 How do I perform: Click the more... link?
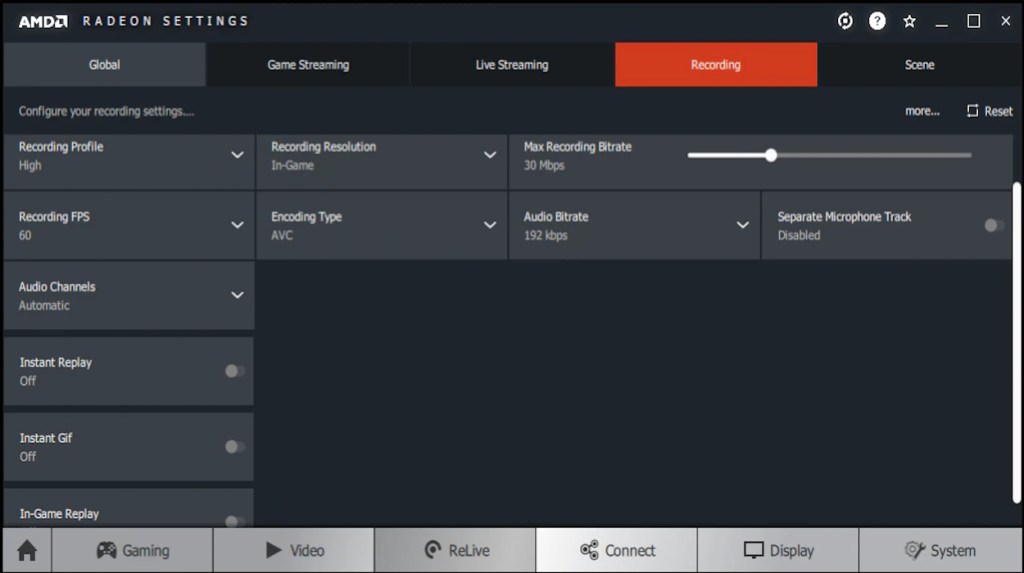[x=922, y=111]
